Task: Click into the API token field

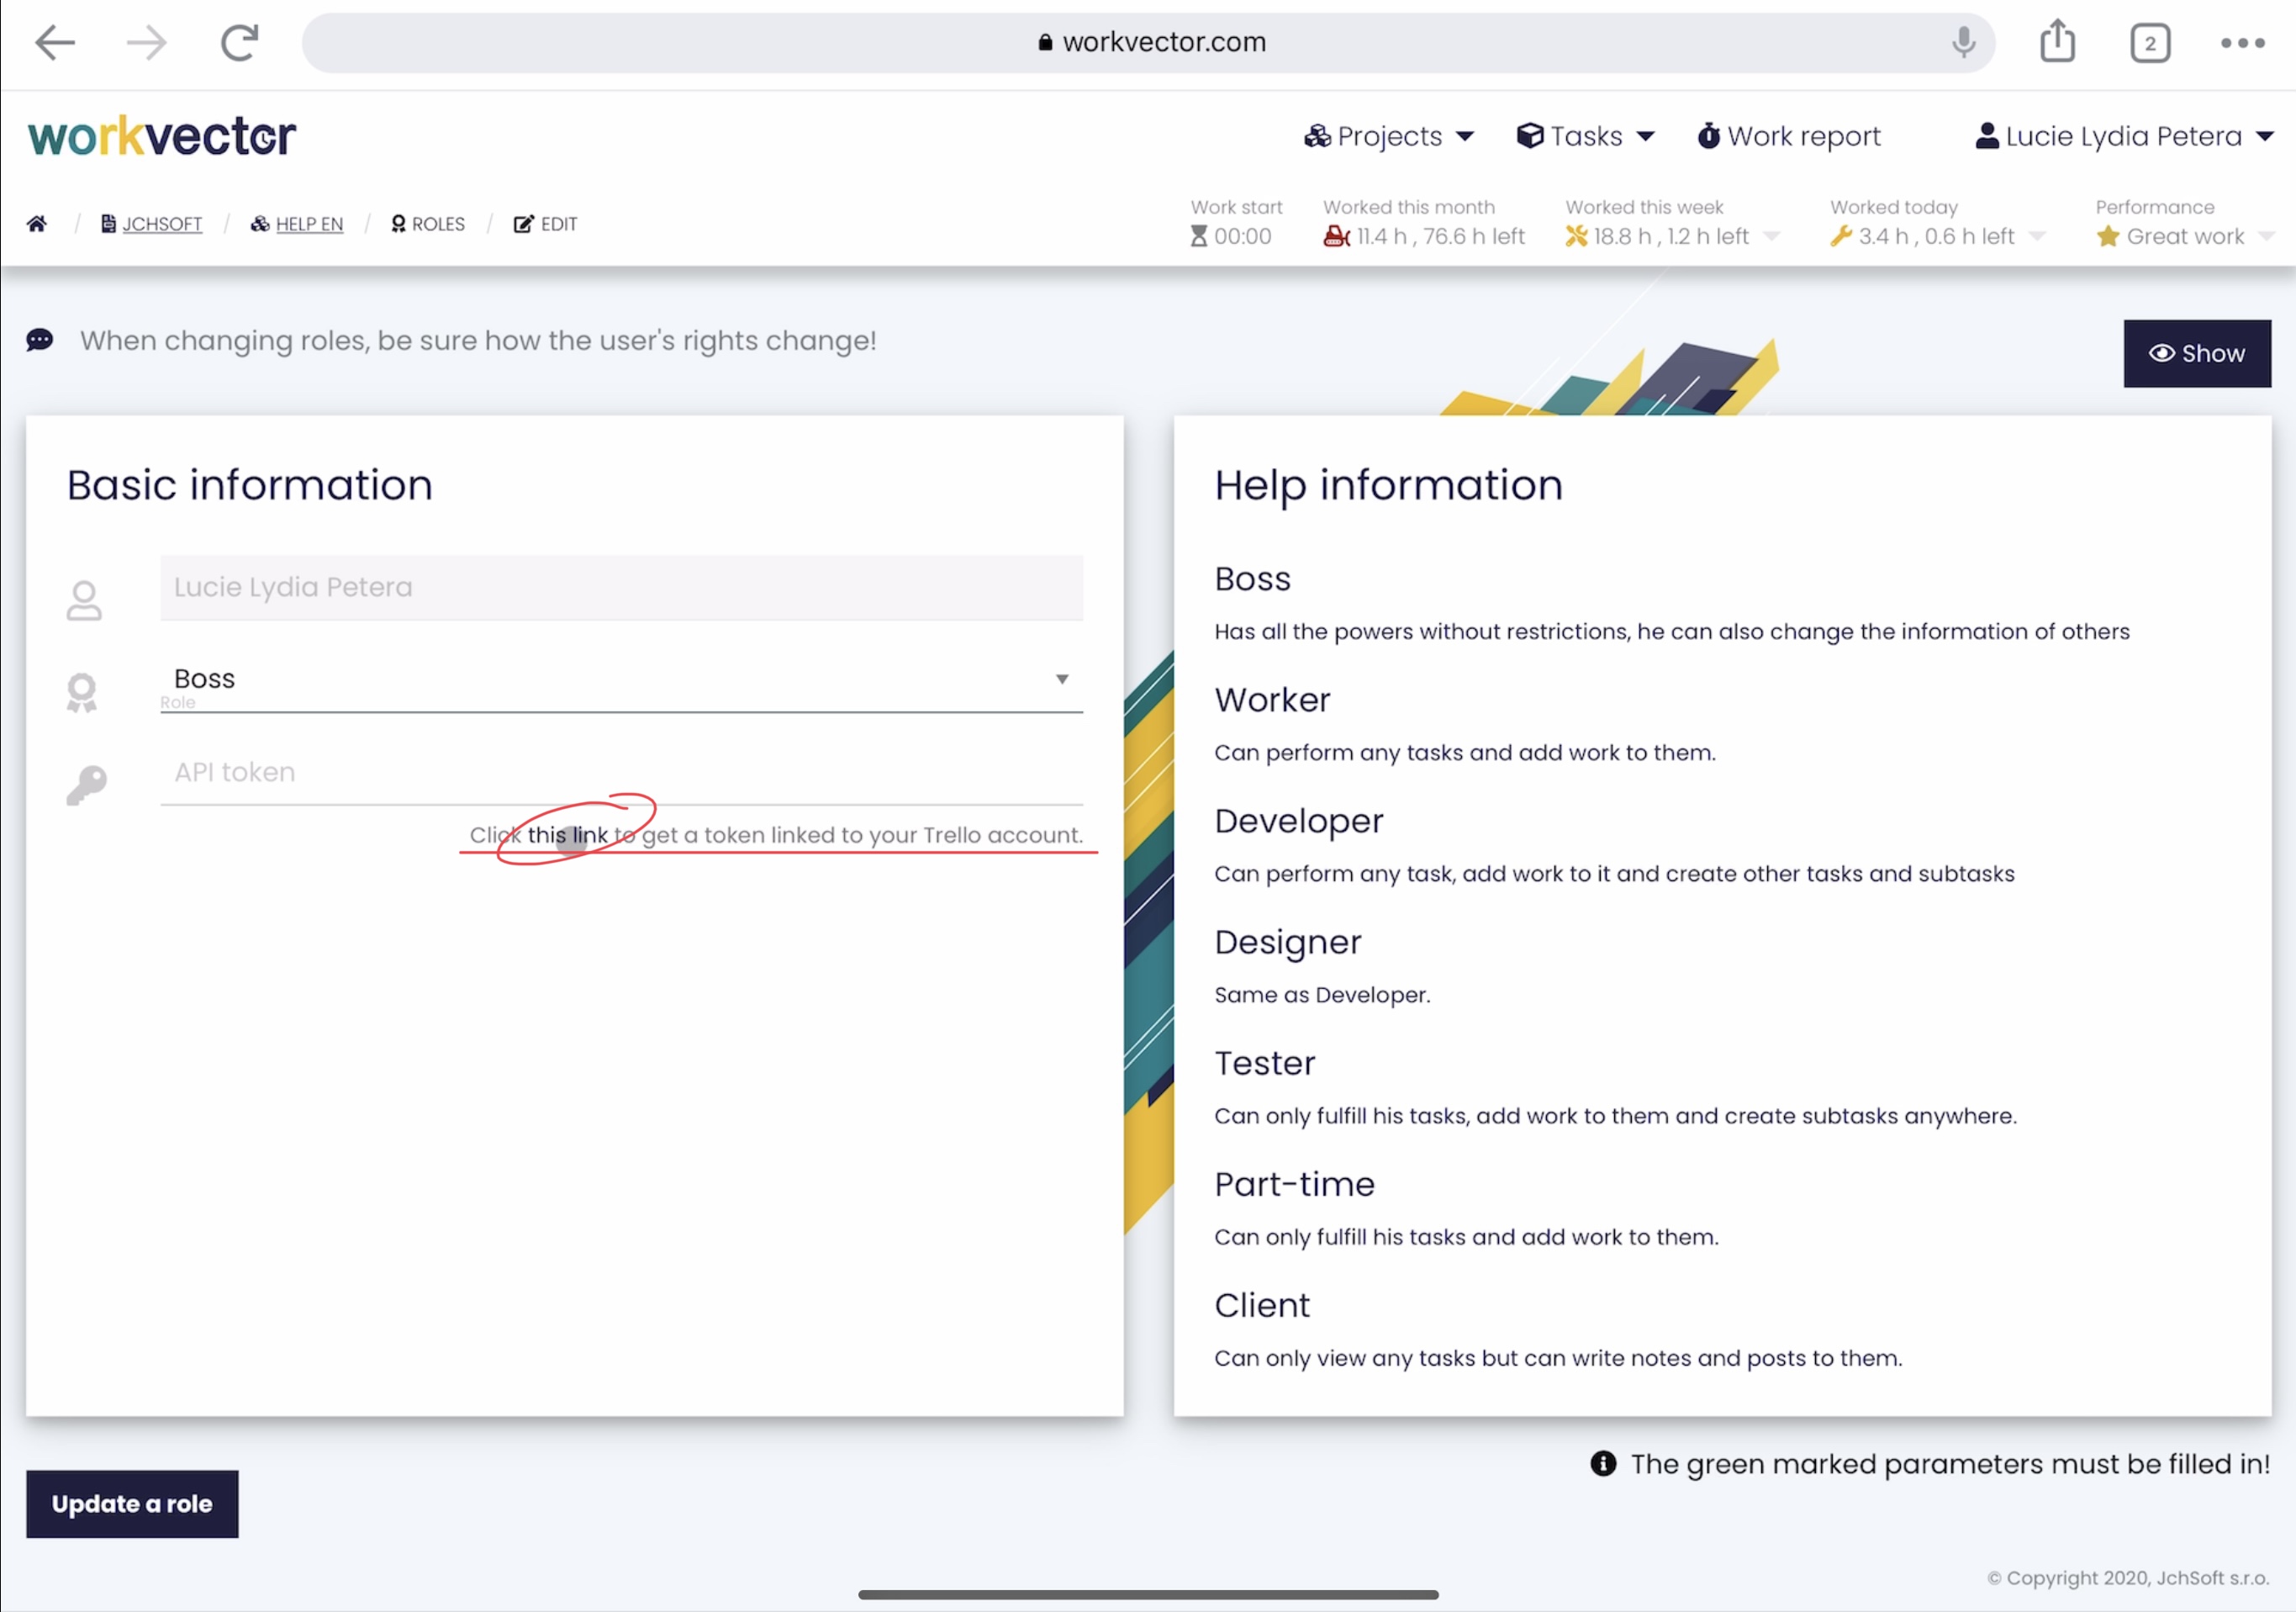Action: 620,772
